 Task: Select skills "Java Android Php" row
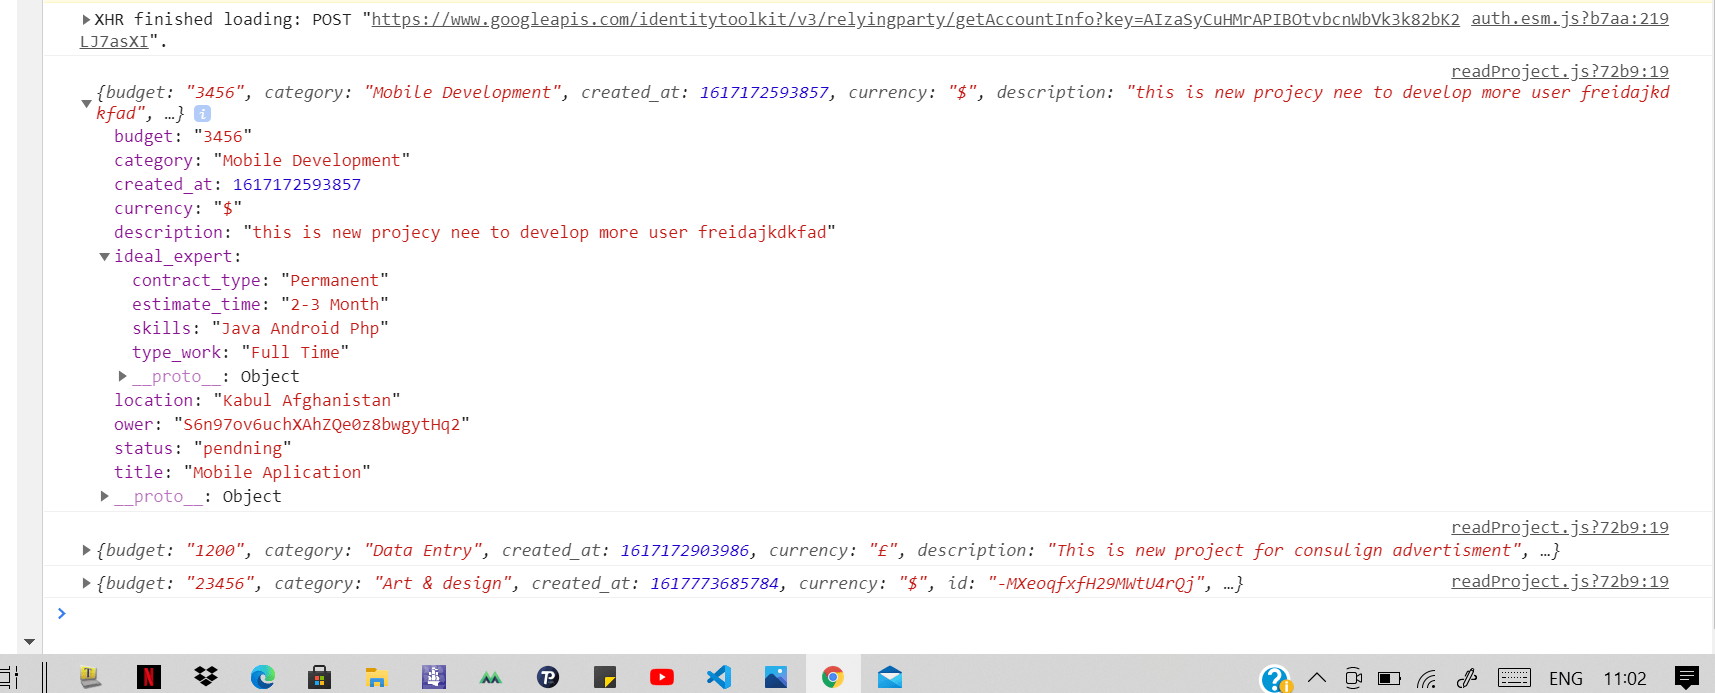pos(260,328)
